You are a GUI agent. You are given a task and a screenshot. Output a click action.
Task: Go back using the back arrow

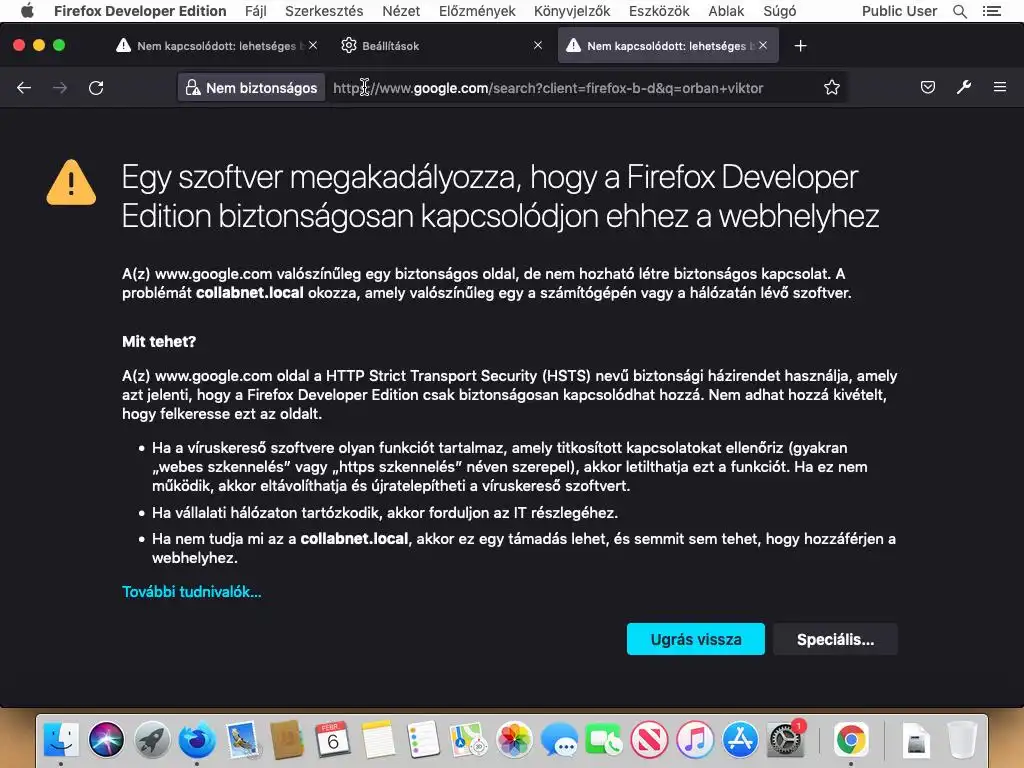point(24,88)
